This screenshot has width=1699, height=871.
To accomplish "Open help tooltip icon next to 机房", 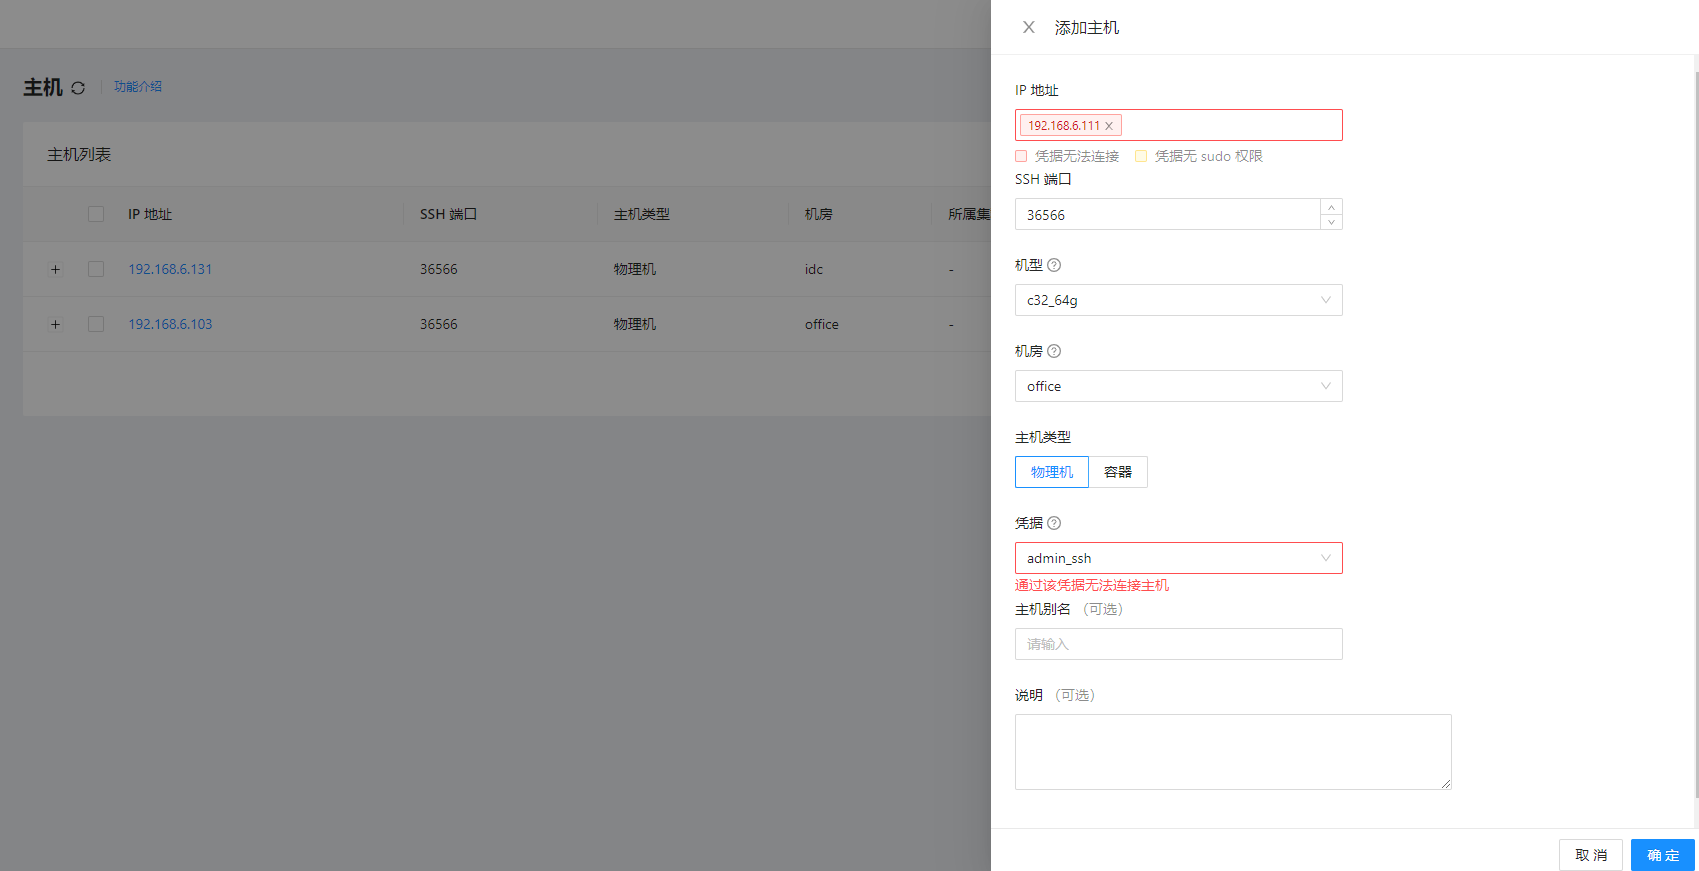I will (1054, 351).
